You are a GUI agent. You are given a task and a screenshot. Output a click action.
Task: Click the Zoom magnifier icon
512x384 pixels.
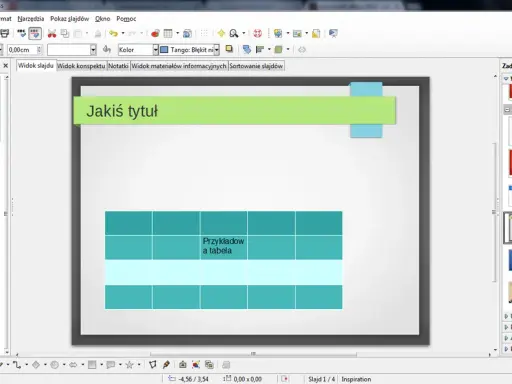(x=234, y=33)
